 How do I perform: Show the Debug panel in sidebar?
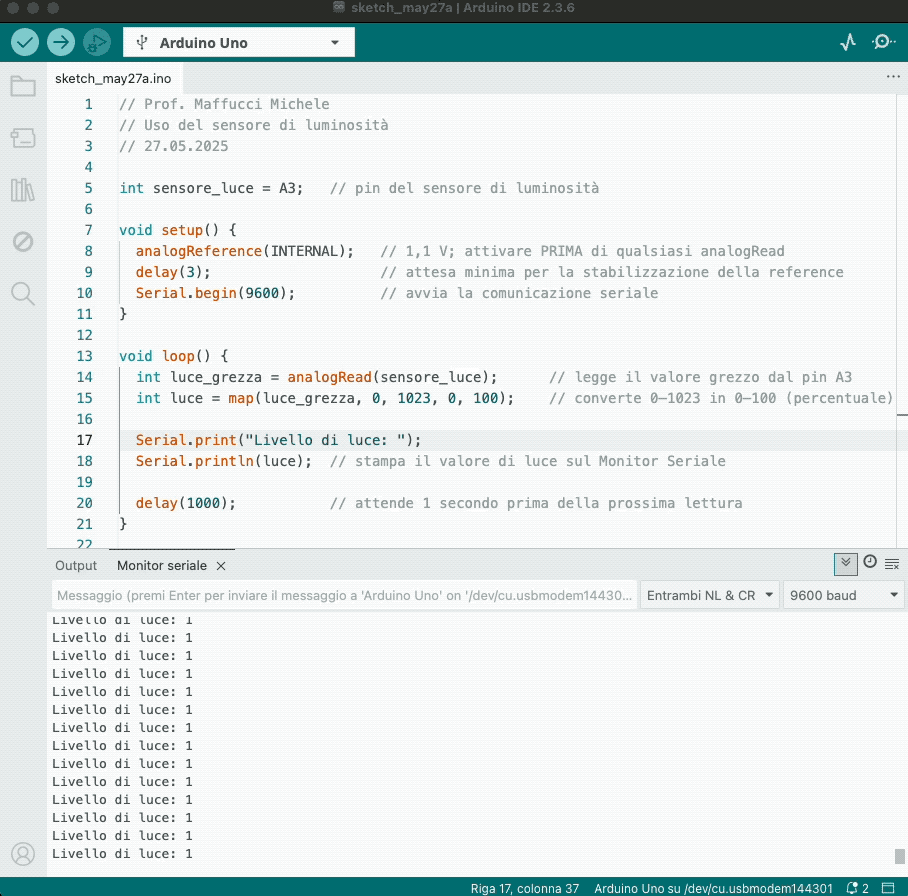pos(23,241)
